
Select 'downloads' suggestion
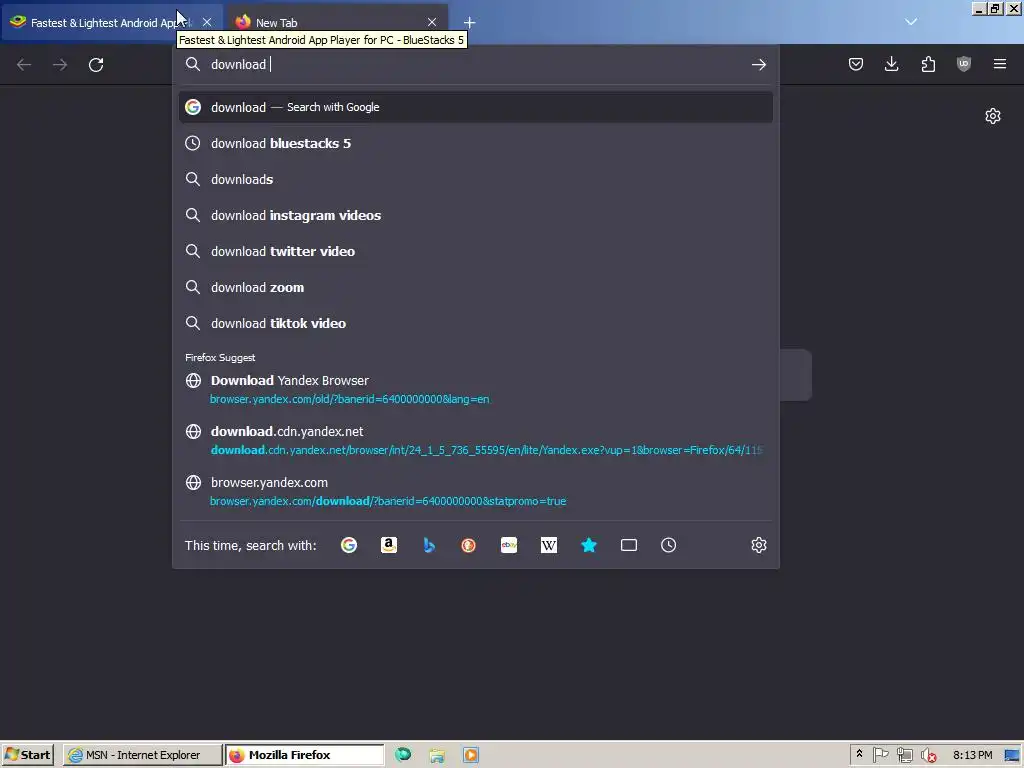(475, 180)
